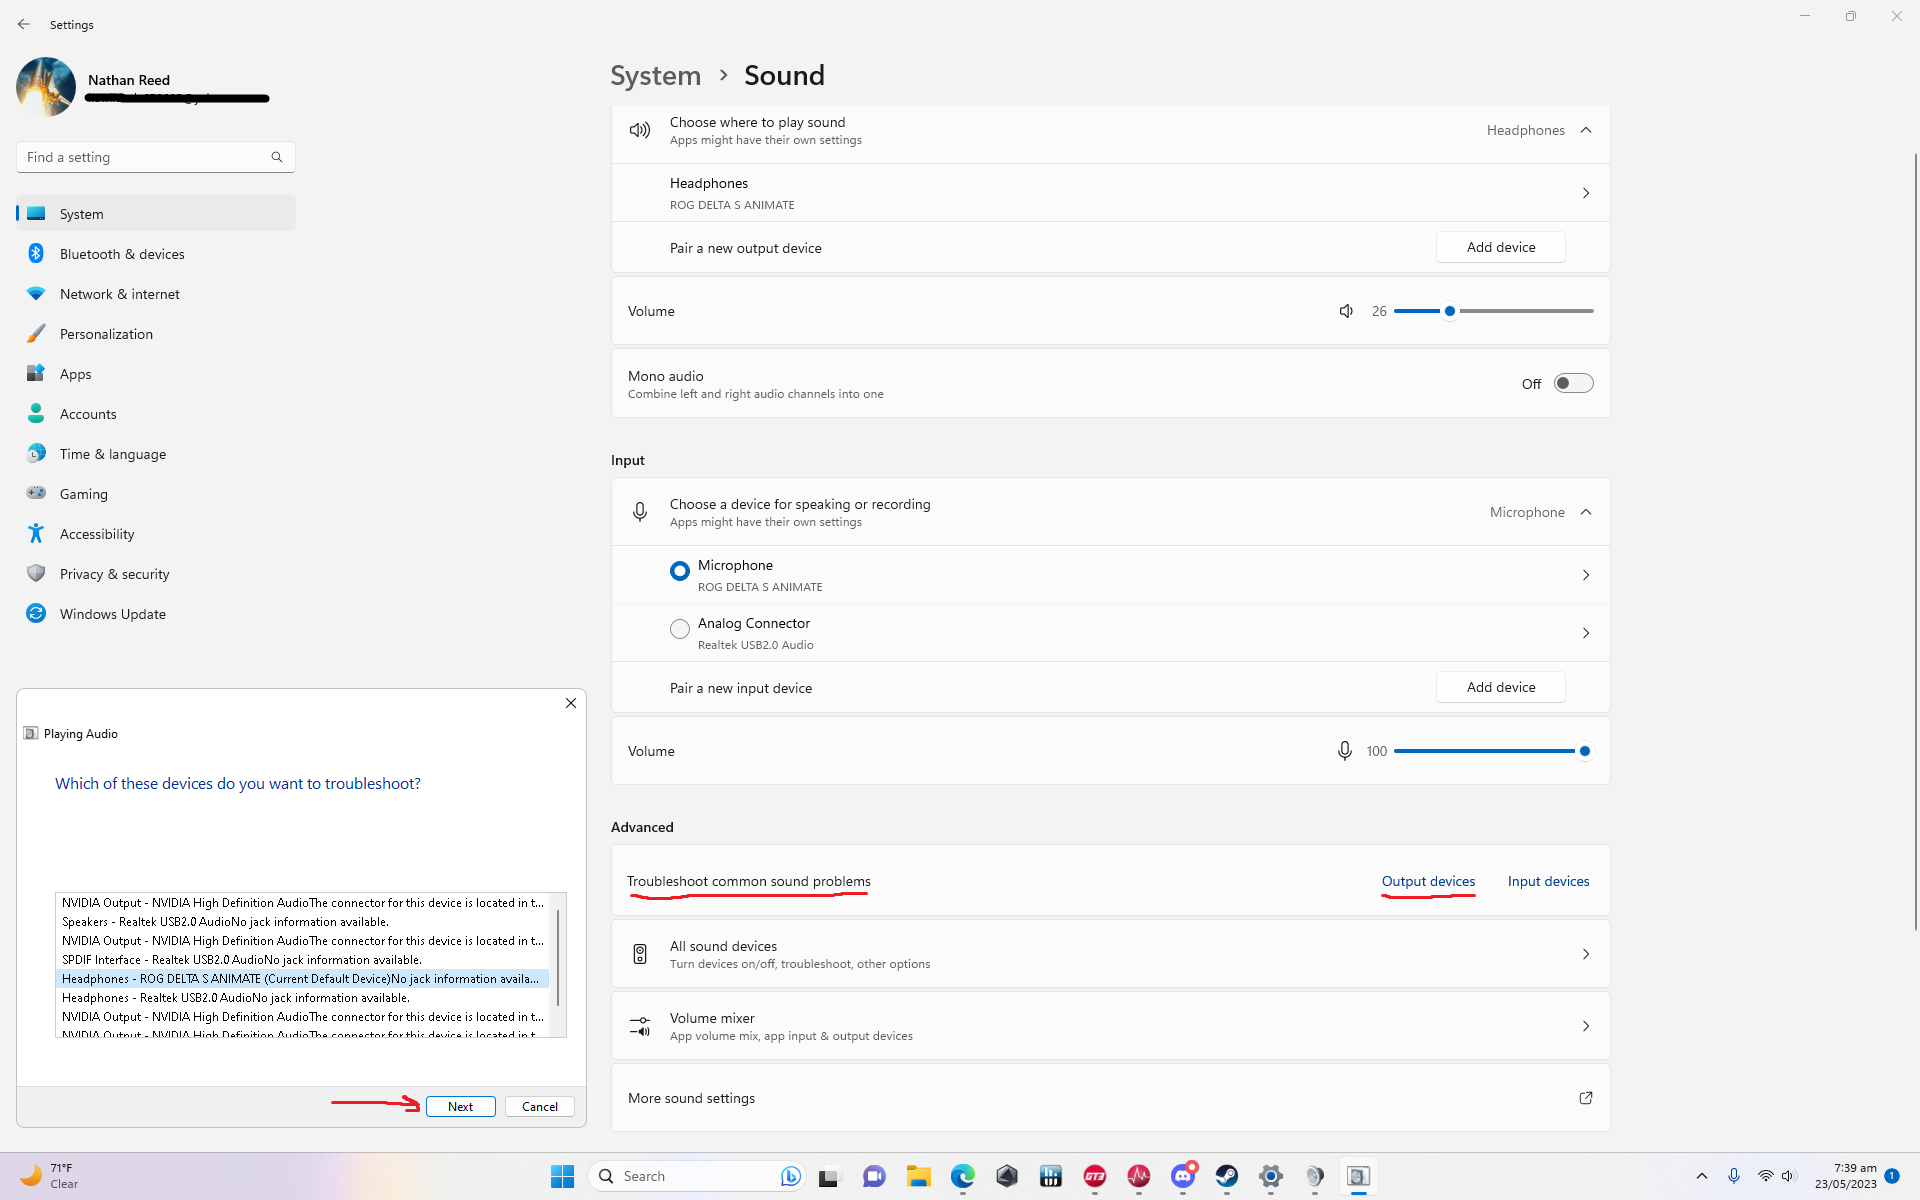Open Steam from the taskbar
This screenshot has height=1200, width=1920.
[x=1227, y=1176]
